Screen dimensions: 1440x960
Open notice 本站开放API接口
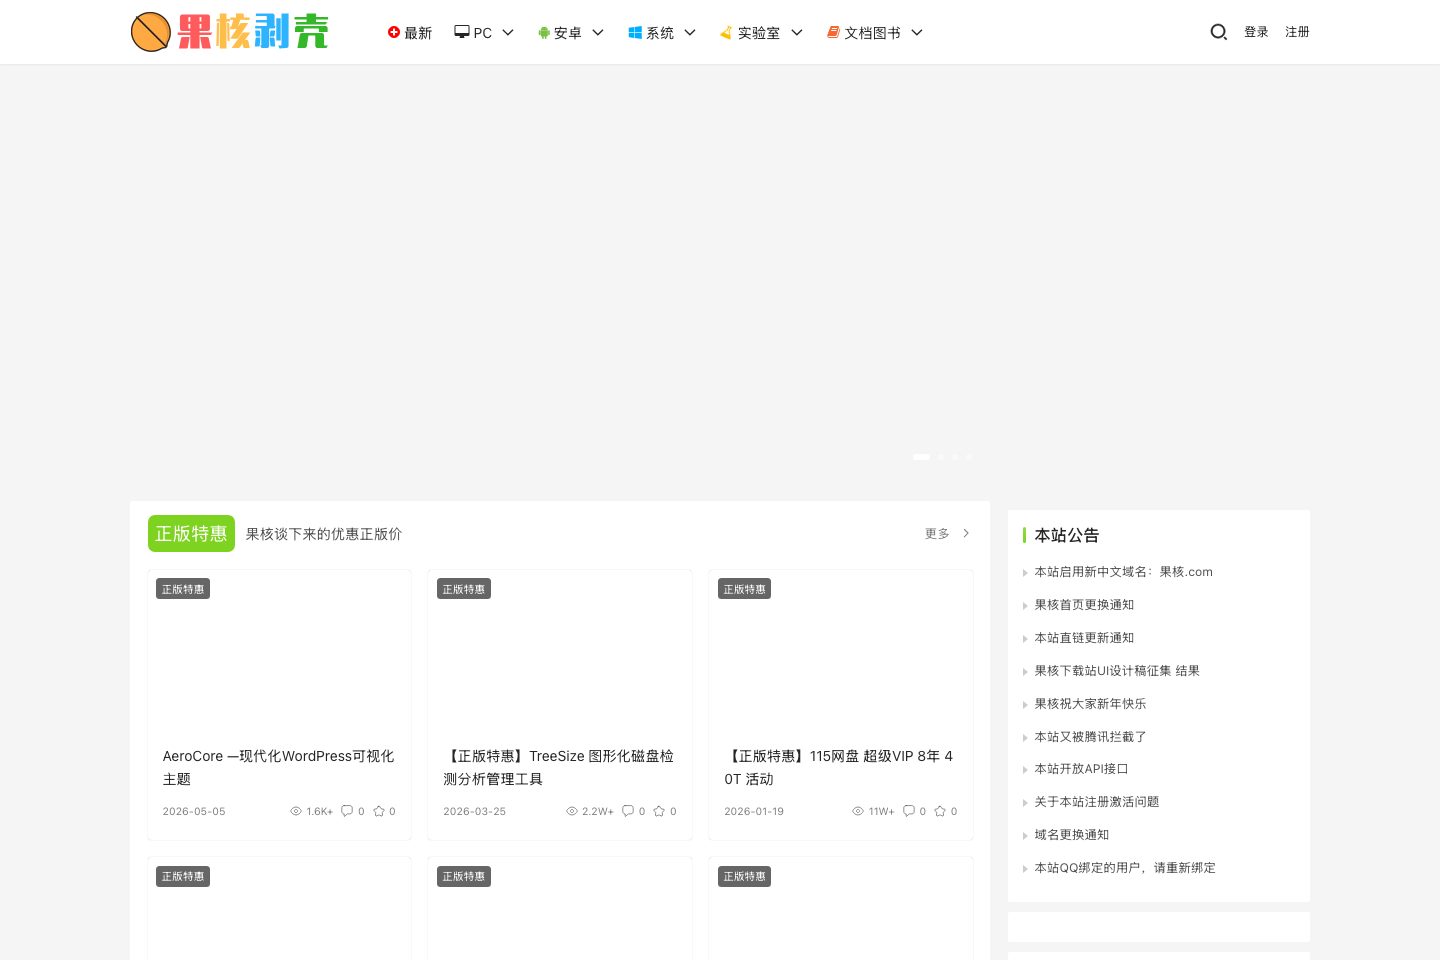coord(1081,769)
